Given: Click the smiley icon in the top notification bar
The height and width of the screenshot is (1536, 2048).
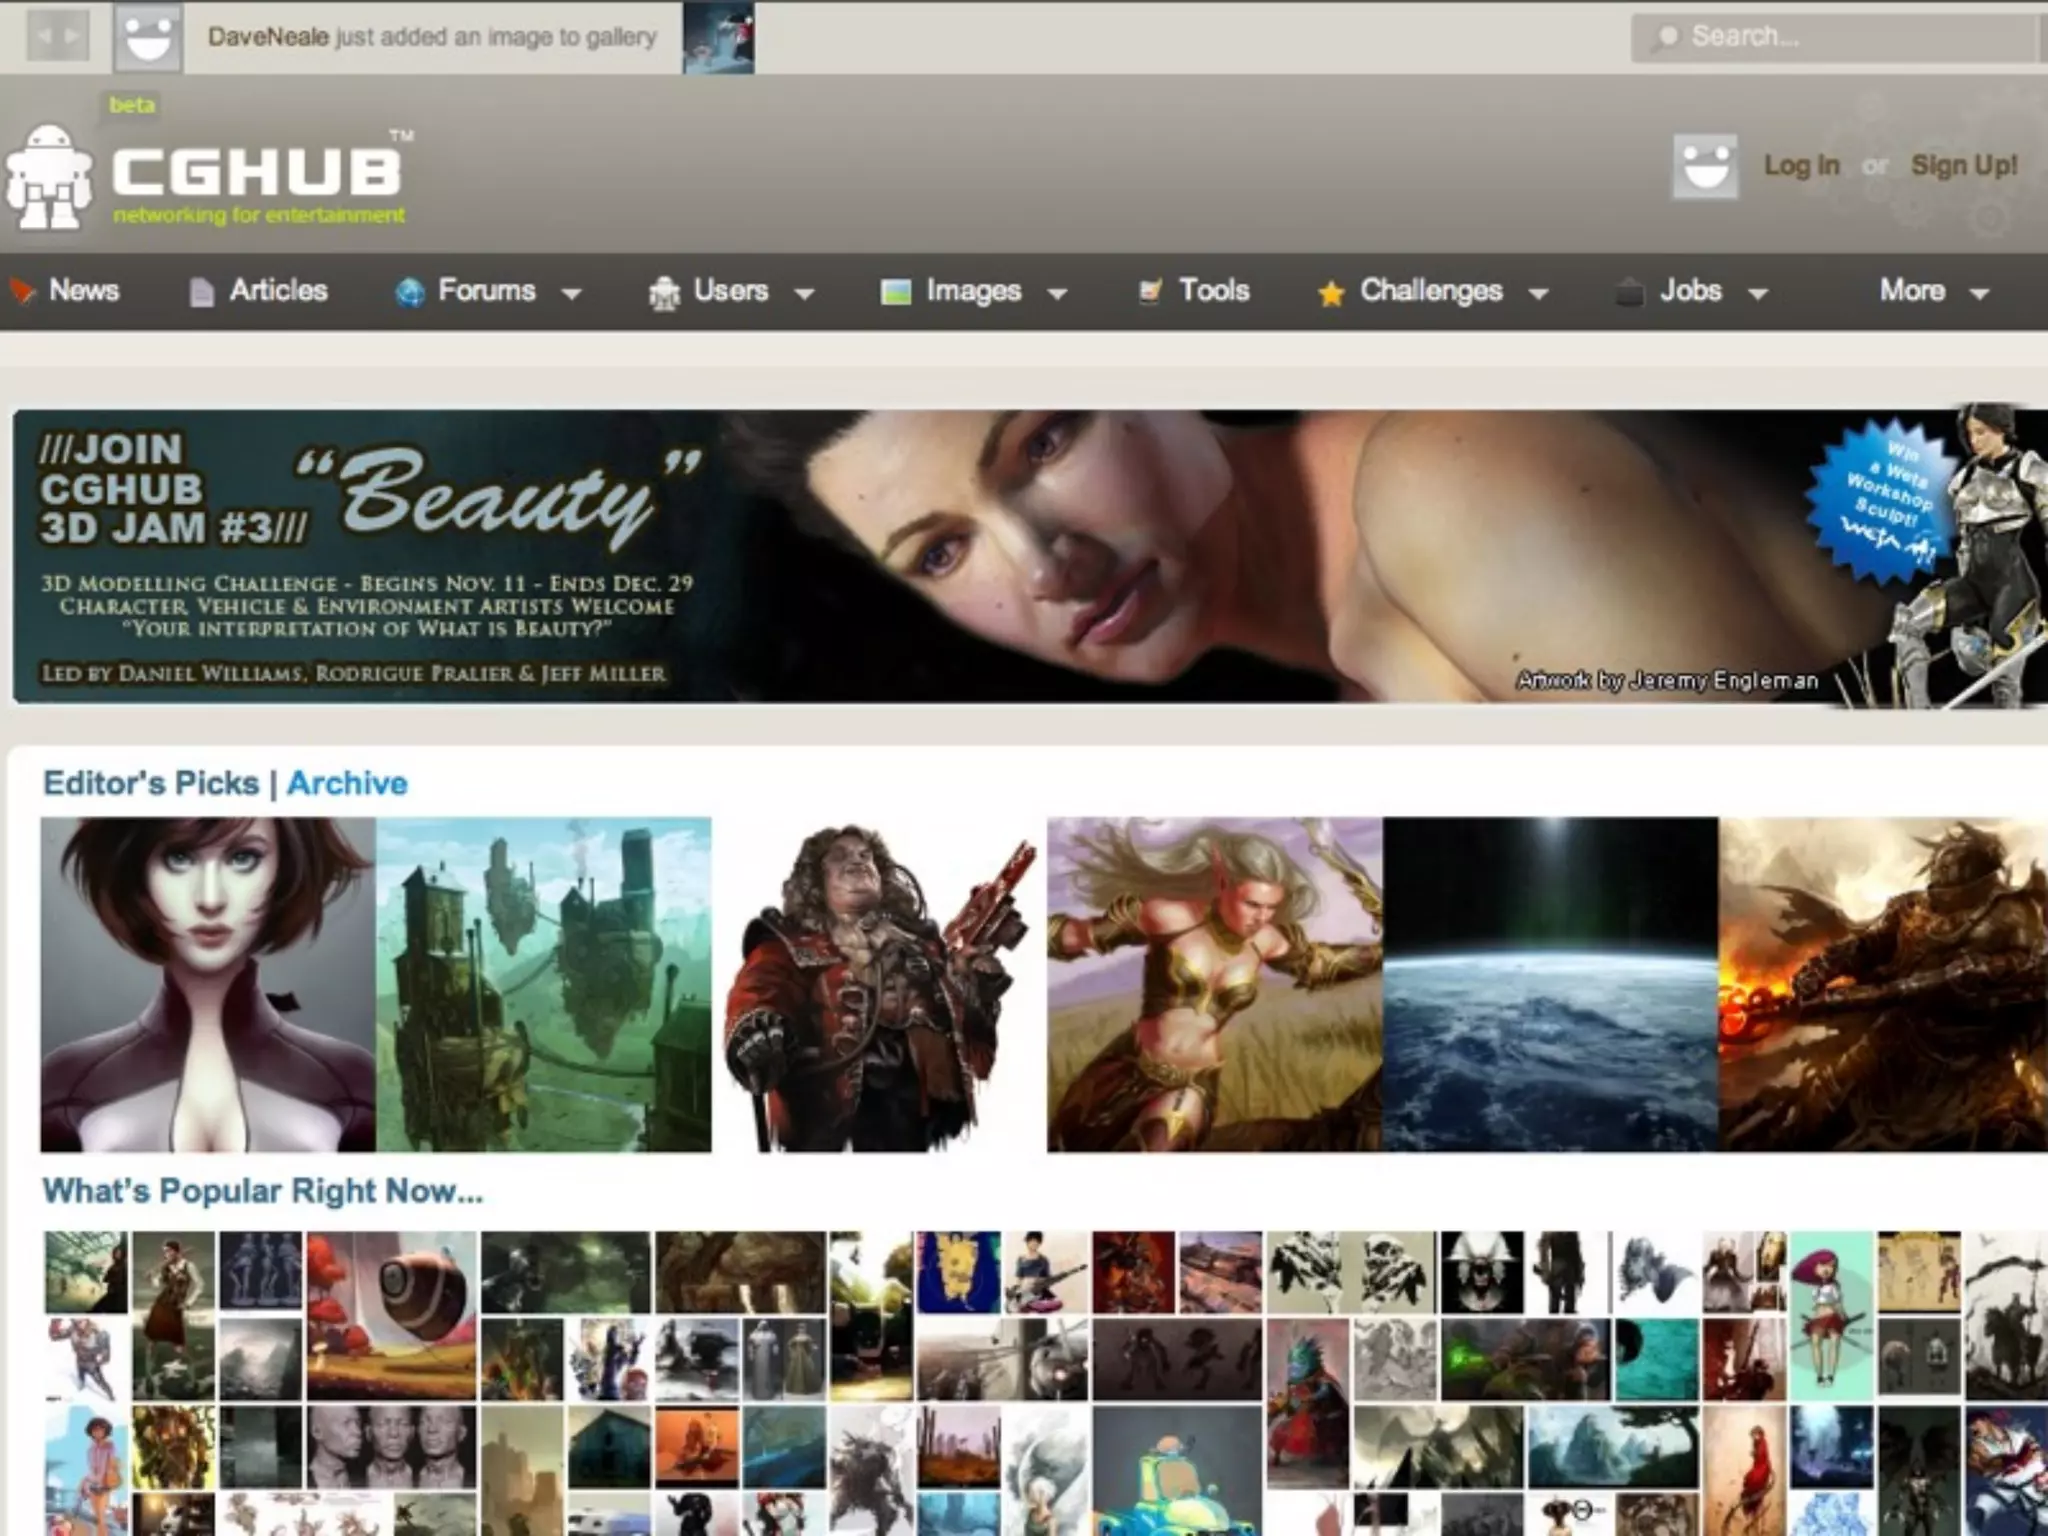Looking at the screenshot, I should pyautogui.click(x=147, y=38).
